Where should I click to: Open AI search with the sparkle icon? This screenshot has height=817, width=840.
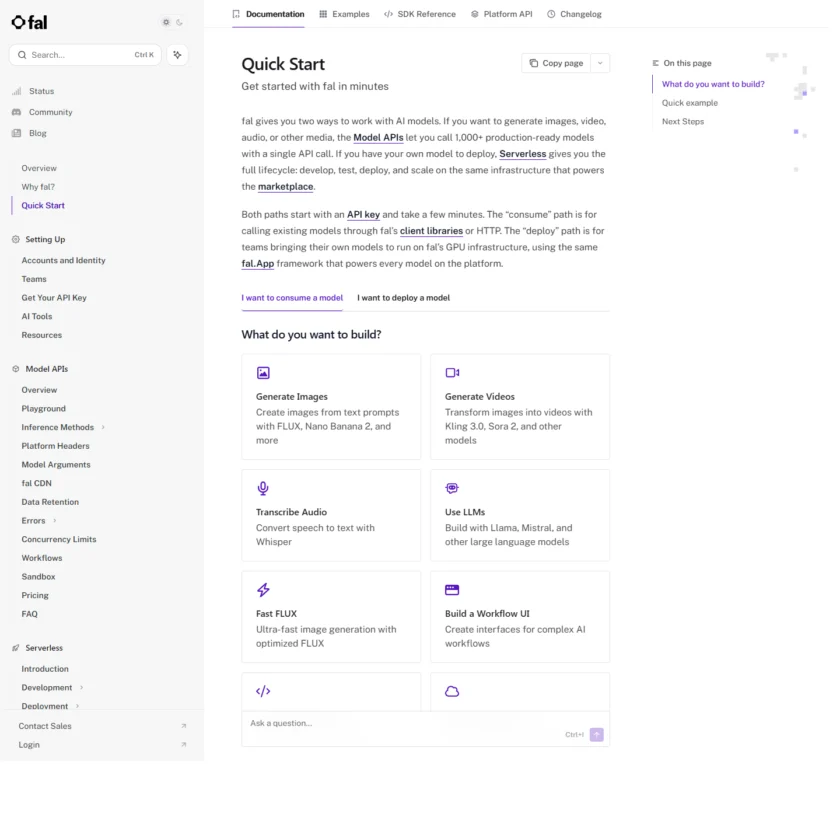(x=177, y=54)
